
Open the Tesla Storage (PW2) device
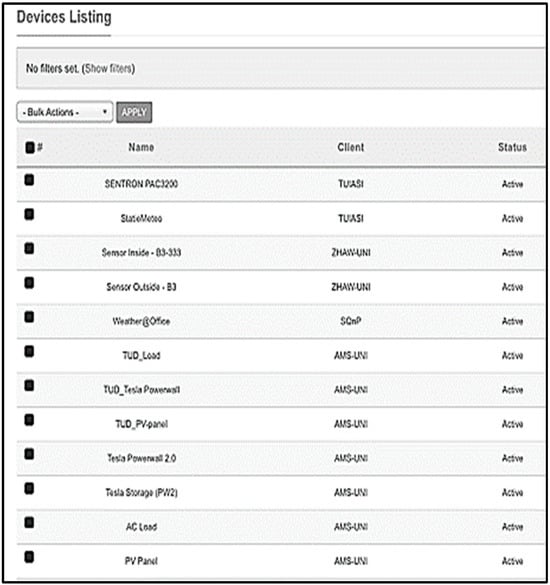(141, 492)
